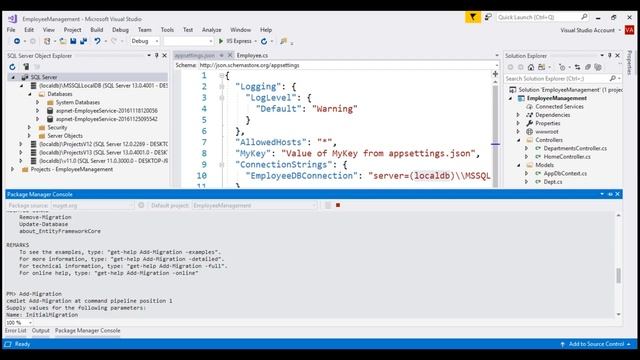Open the Tools menu
The width and height of the screenshot is (640, 360).
point(167,30)
